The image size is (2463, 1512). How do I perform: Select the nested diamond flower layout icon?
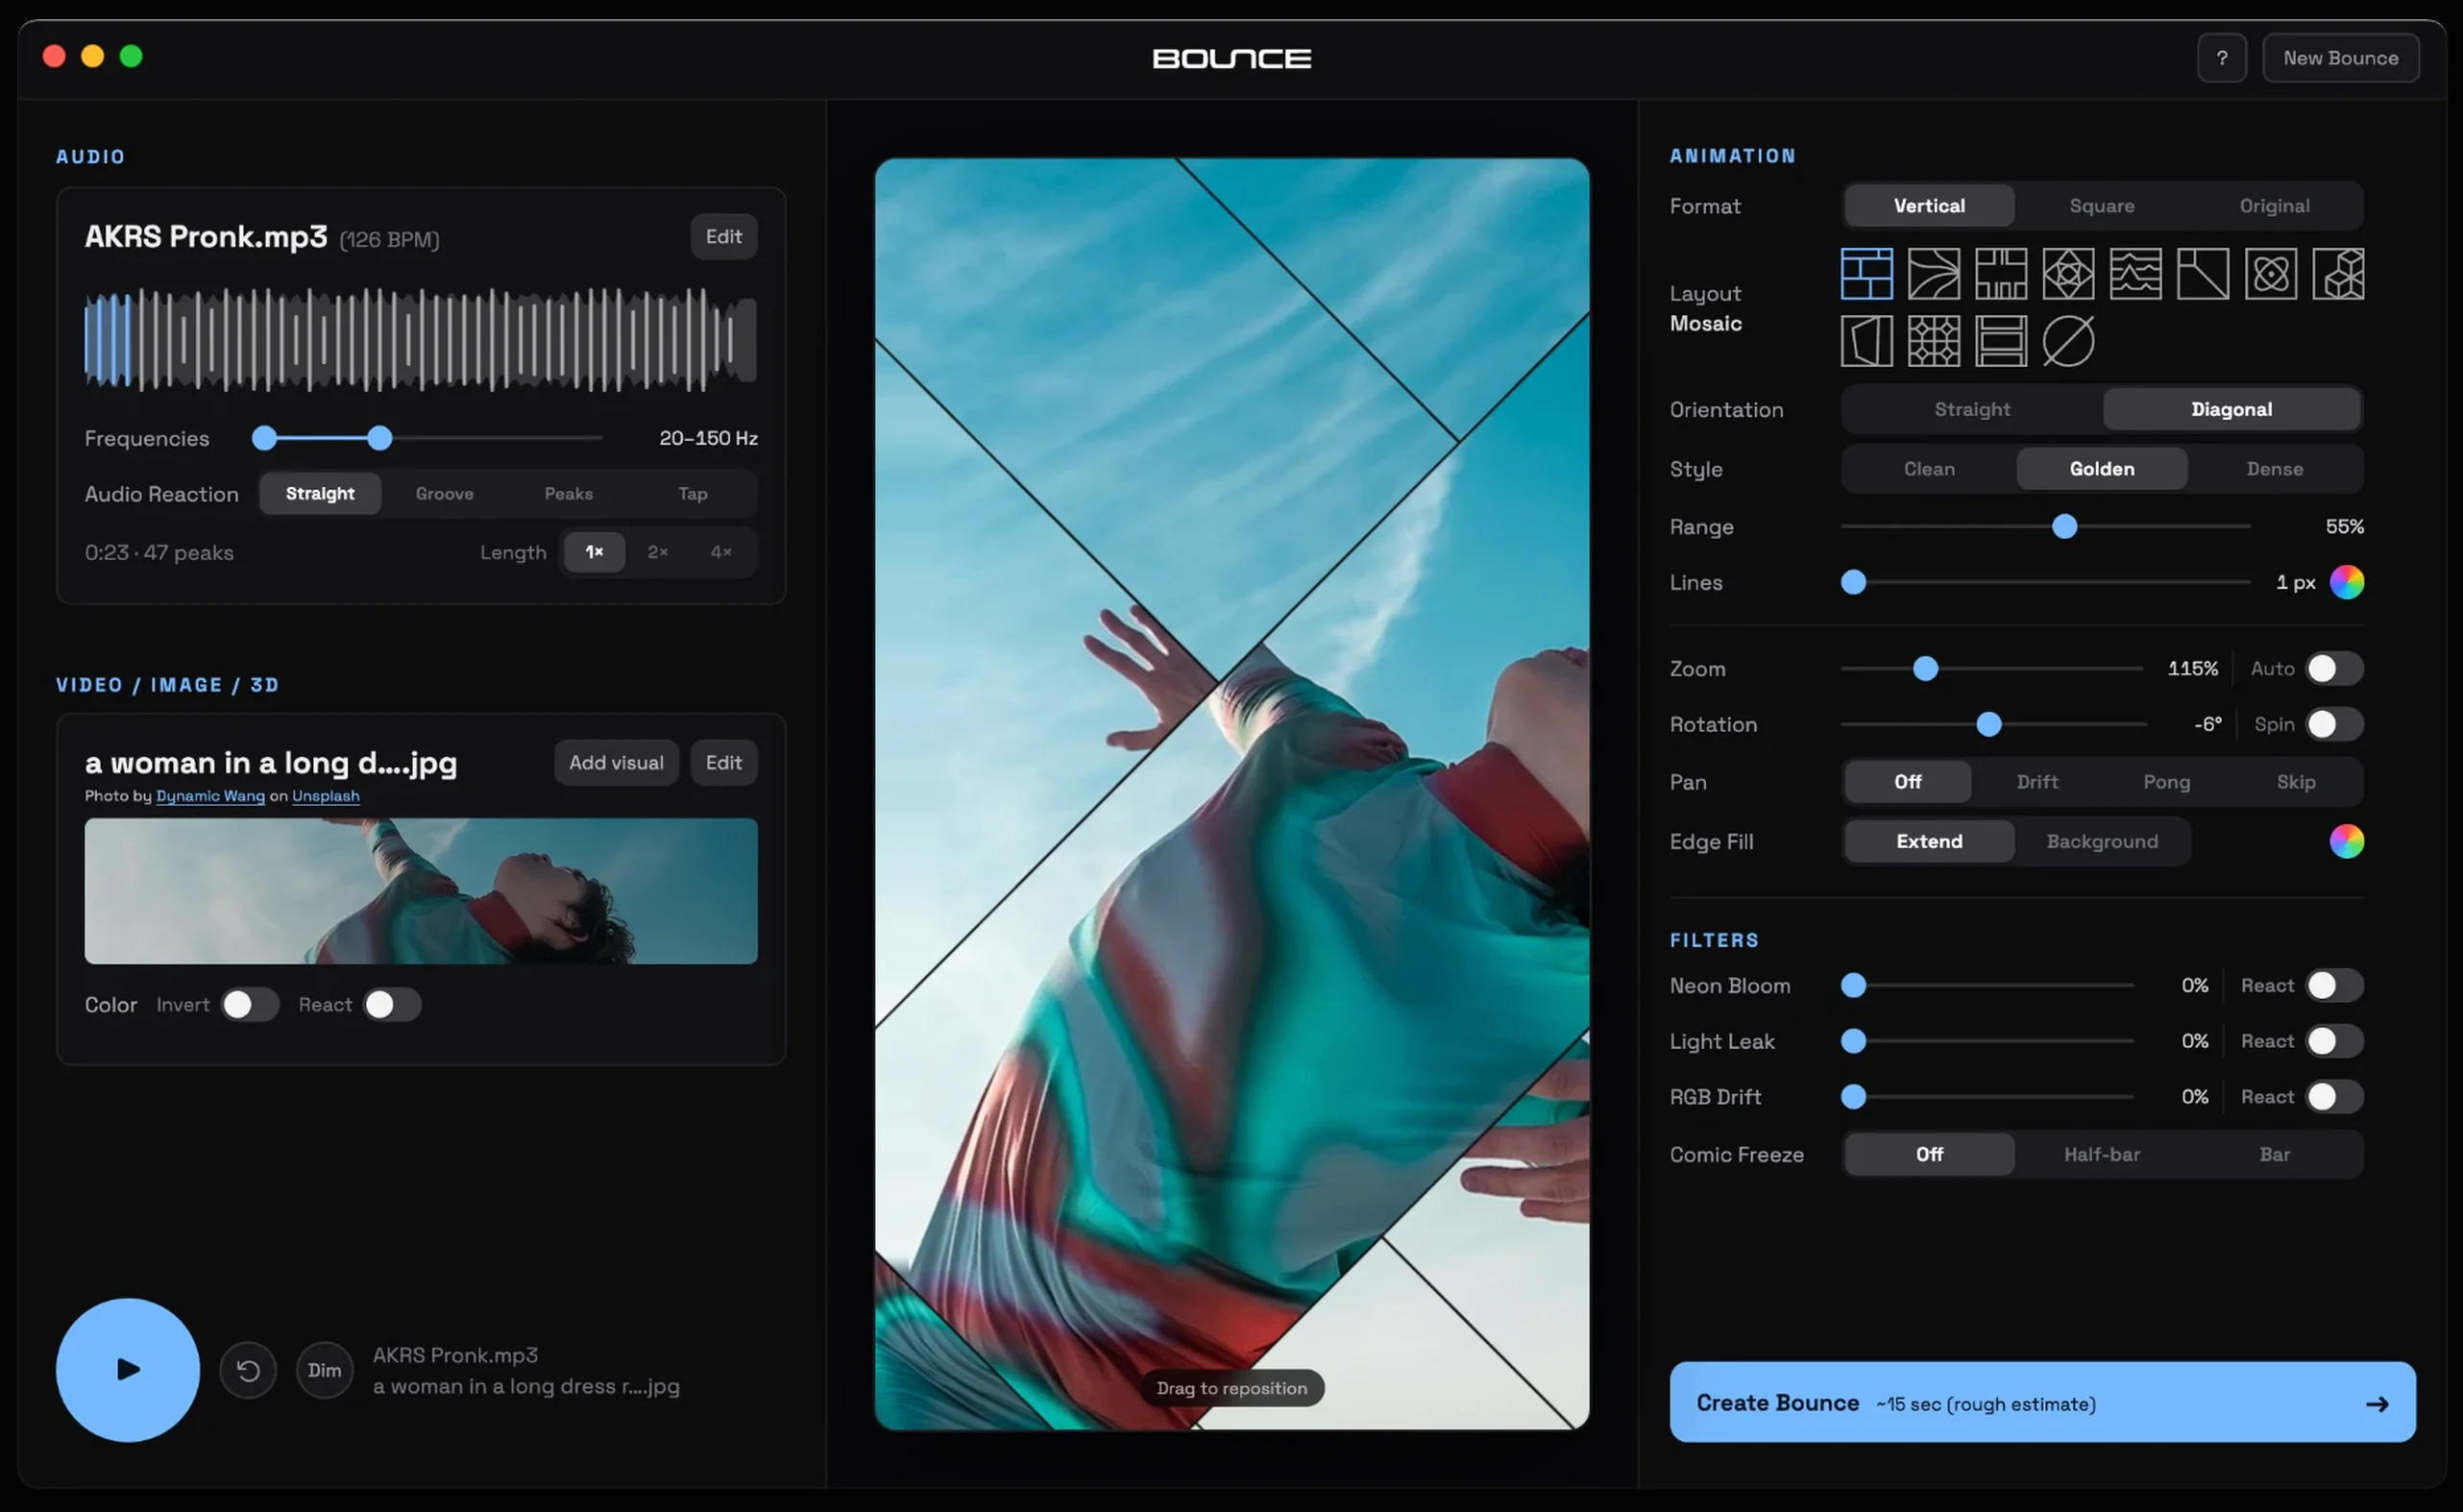(x=2068, y=274)
